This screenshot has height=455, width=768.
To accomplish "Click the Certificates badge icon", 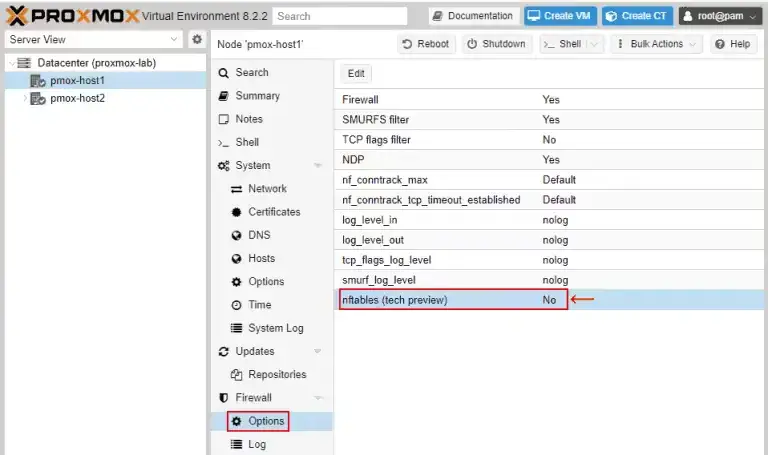I will (x=236, y=212).
